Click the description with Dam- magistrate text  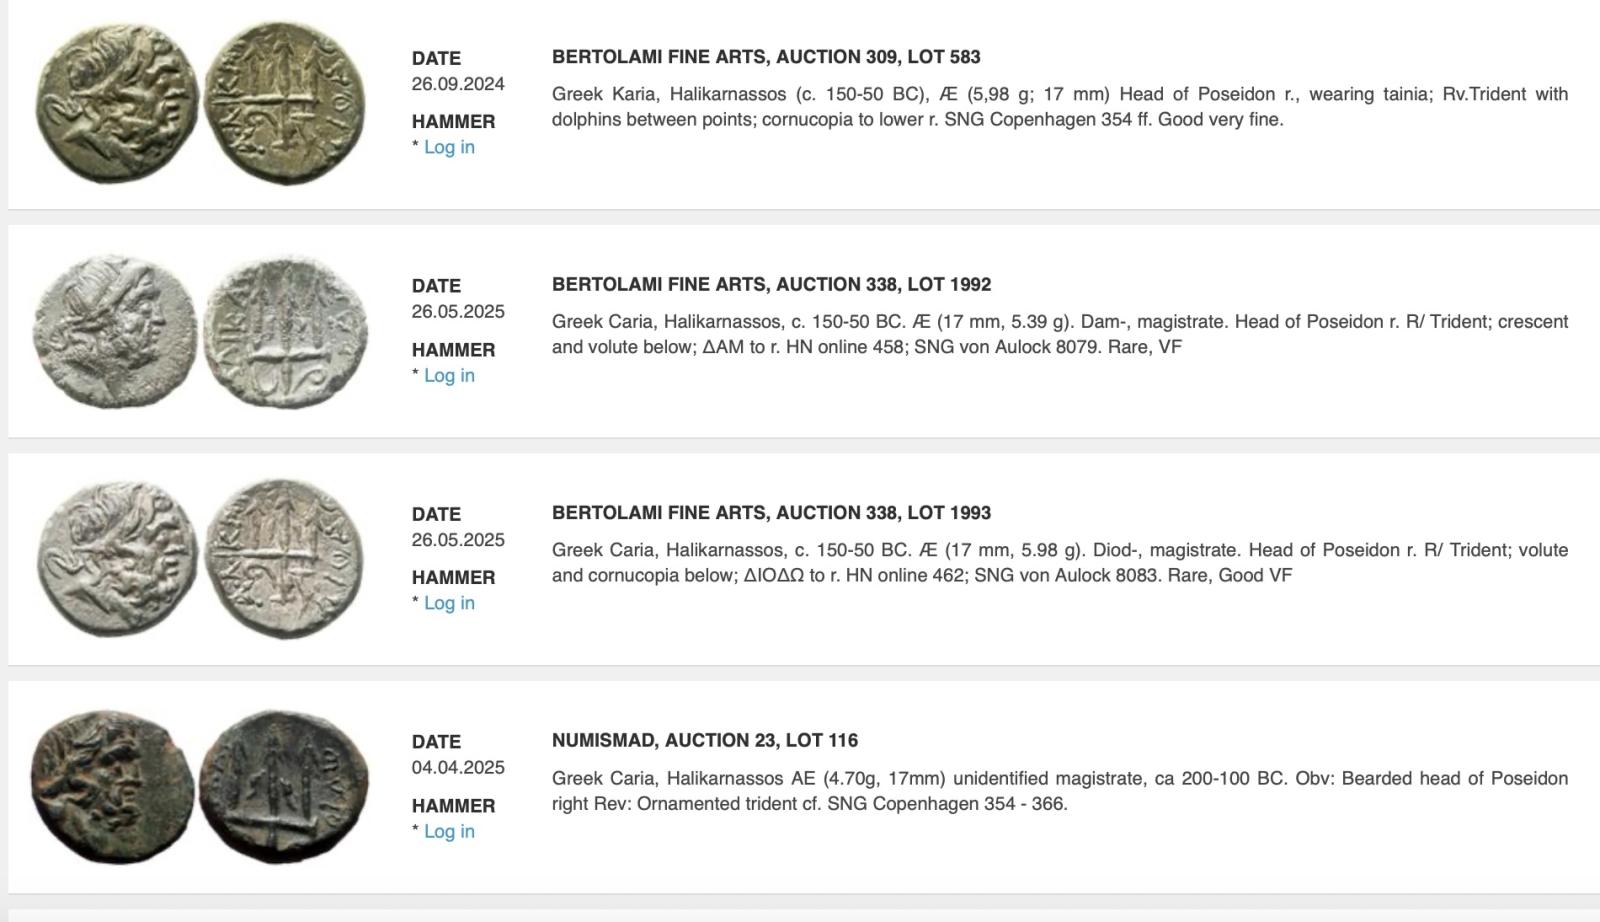[x=1059, y=335]
